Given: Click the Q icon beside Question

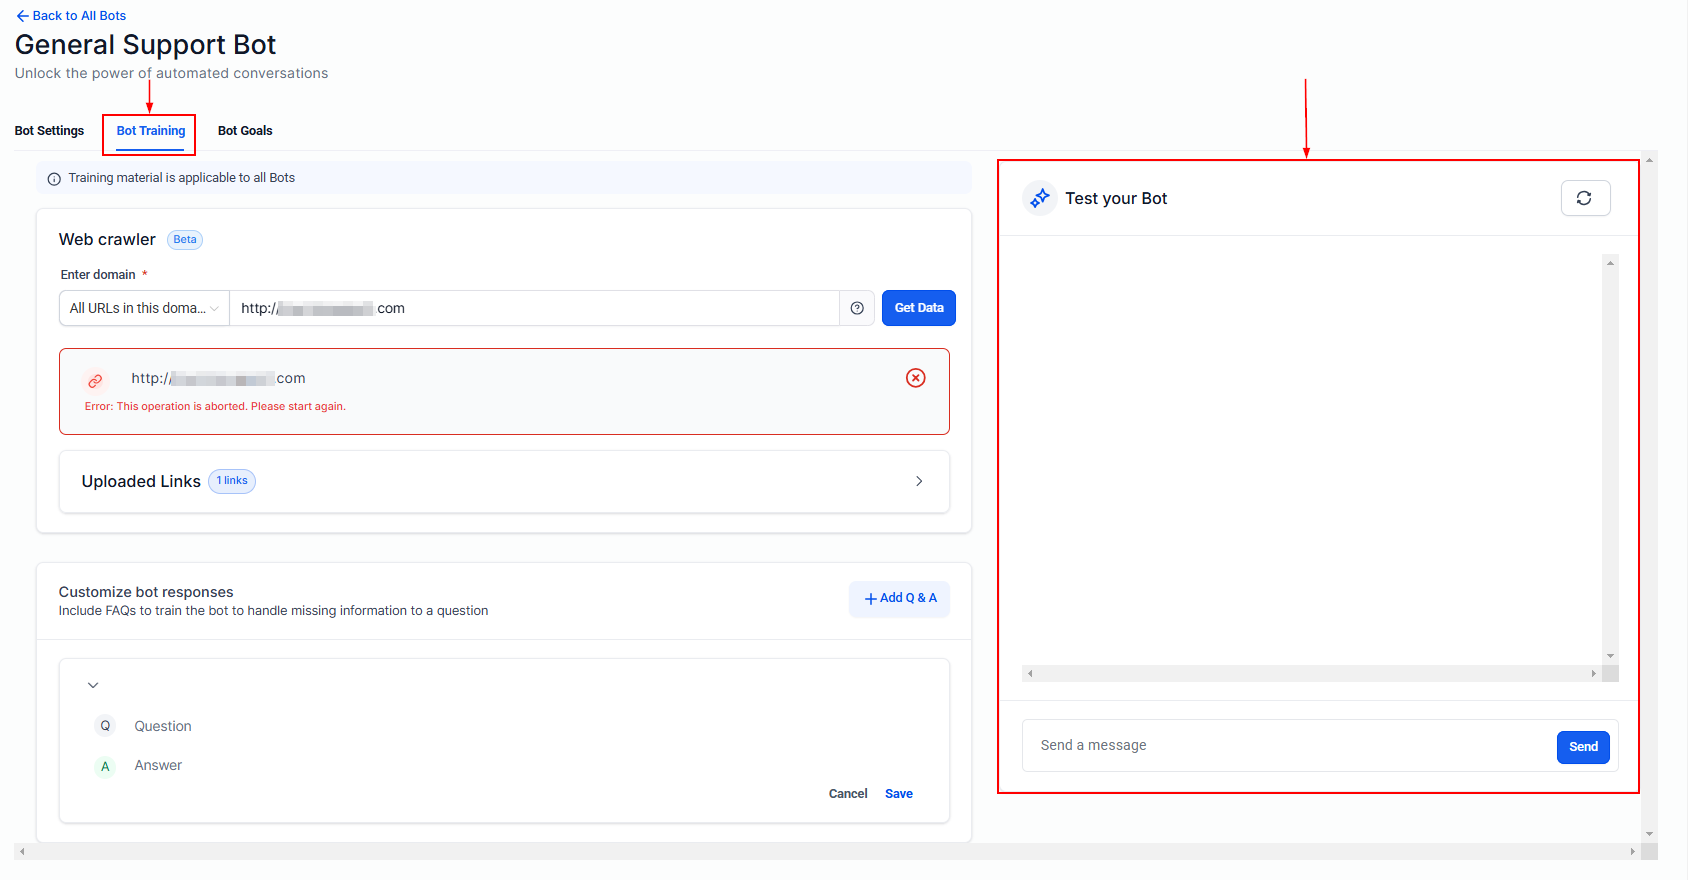Looking at the screenshot, I should (x=105, y=726).
